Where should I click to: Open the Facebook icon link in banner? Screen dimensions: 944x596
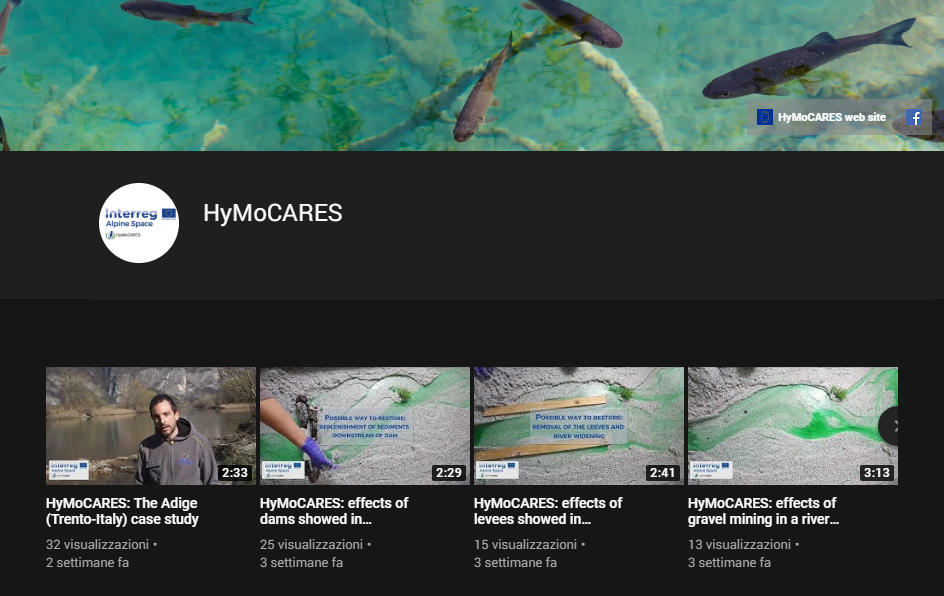click(914, 117)
